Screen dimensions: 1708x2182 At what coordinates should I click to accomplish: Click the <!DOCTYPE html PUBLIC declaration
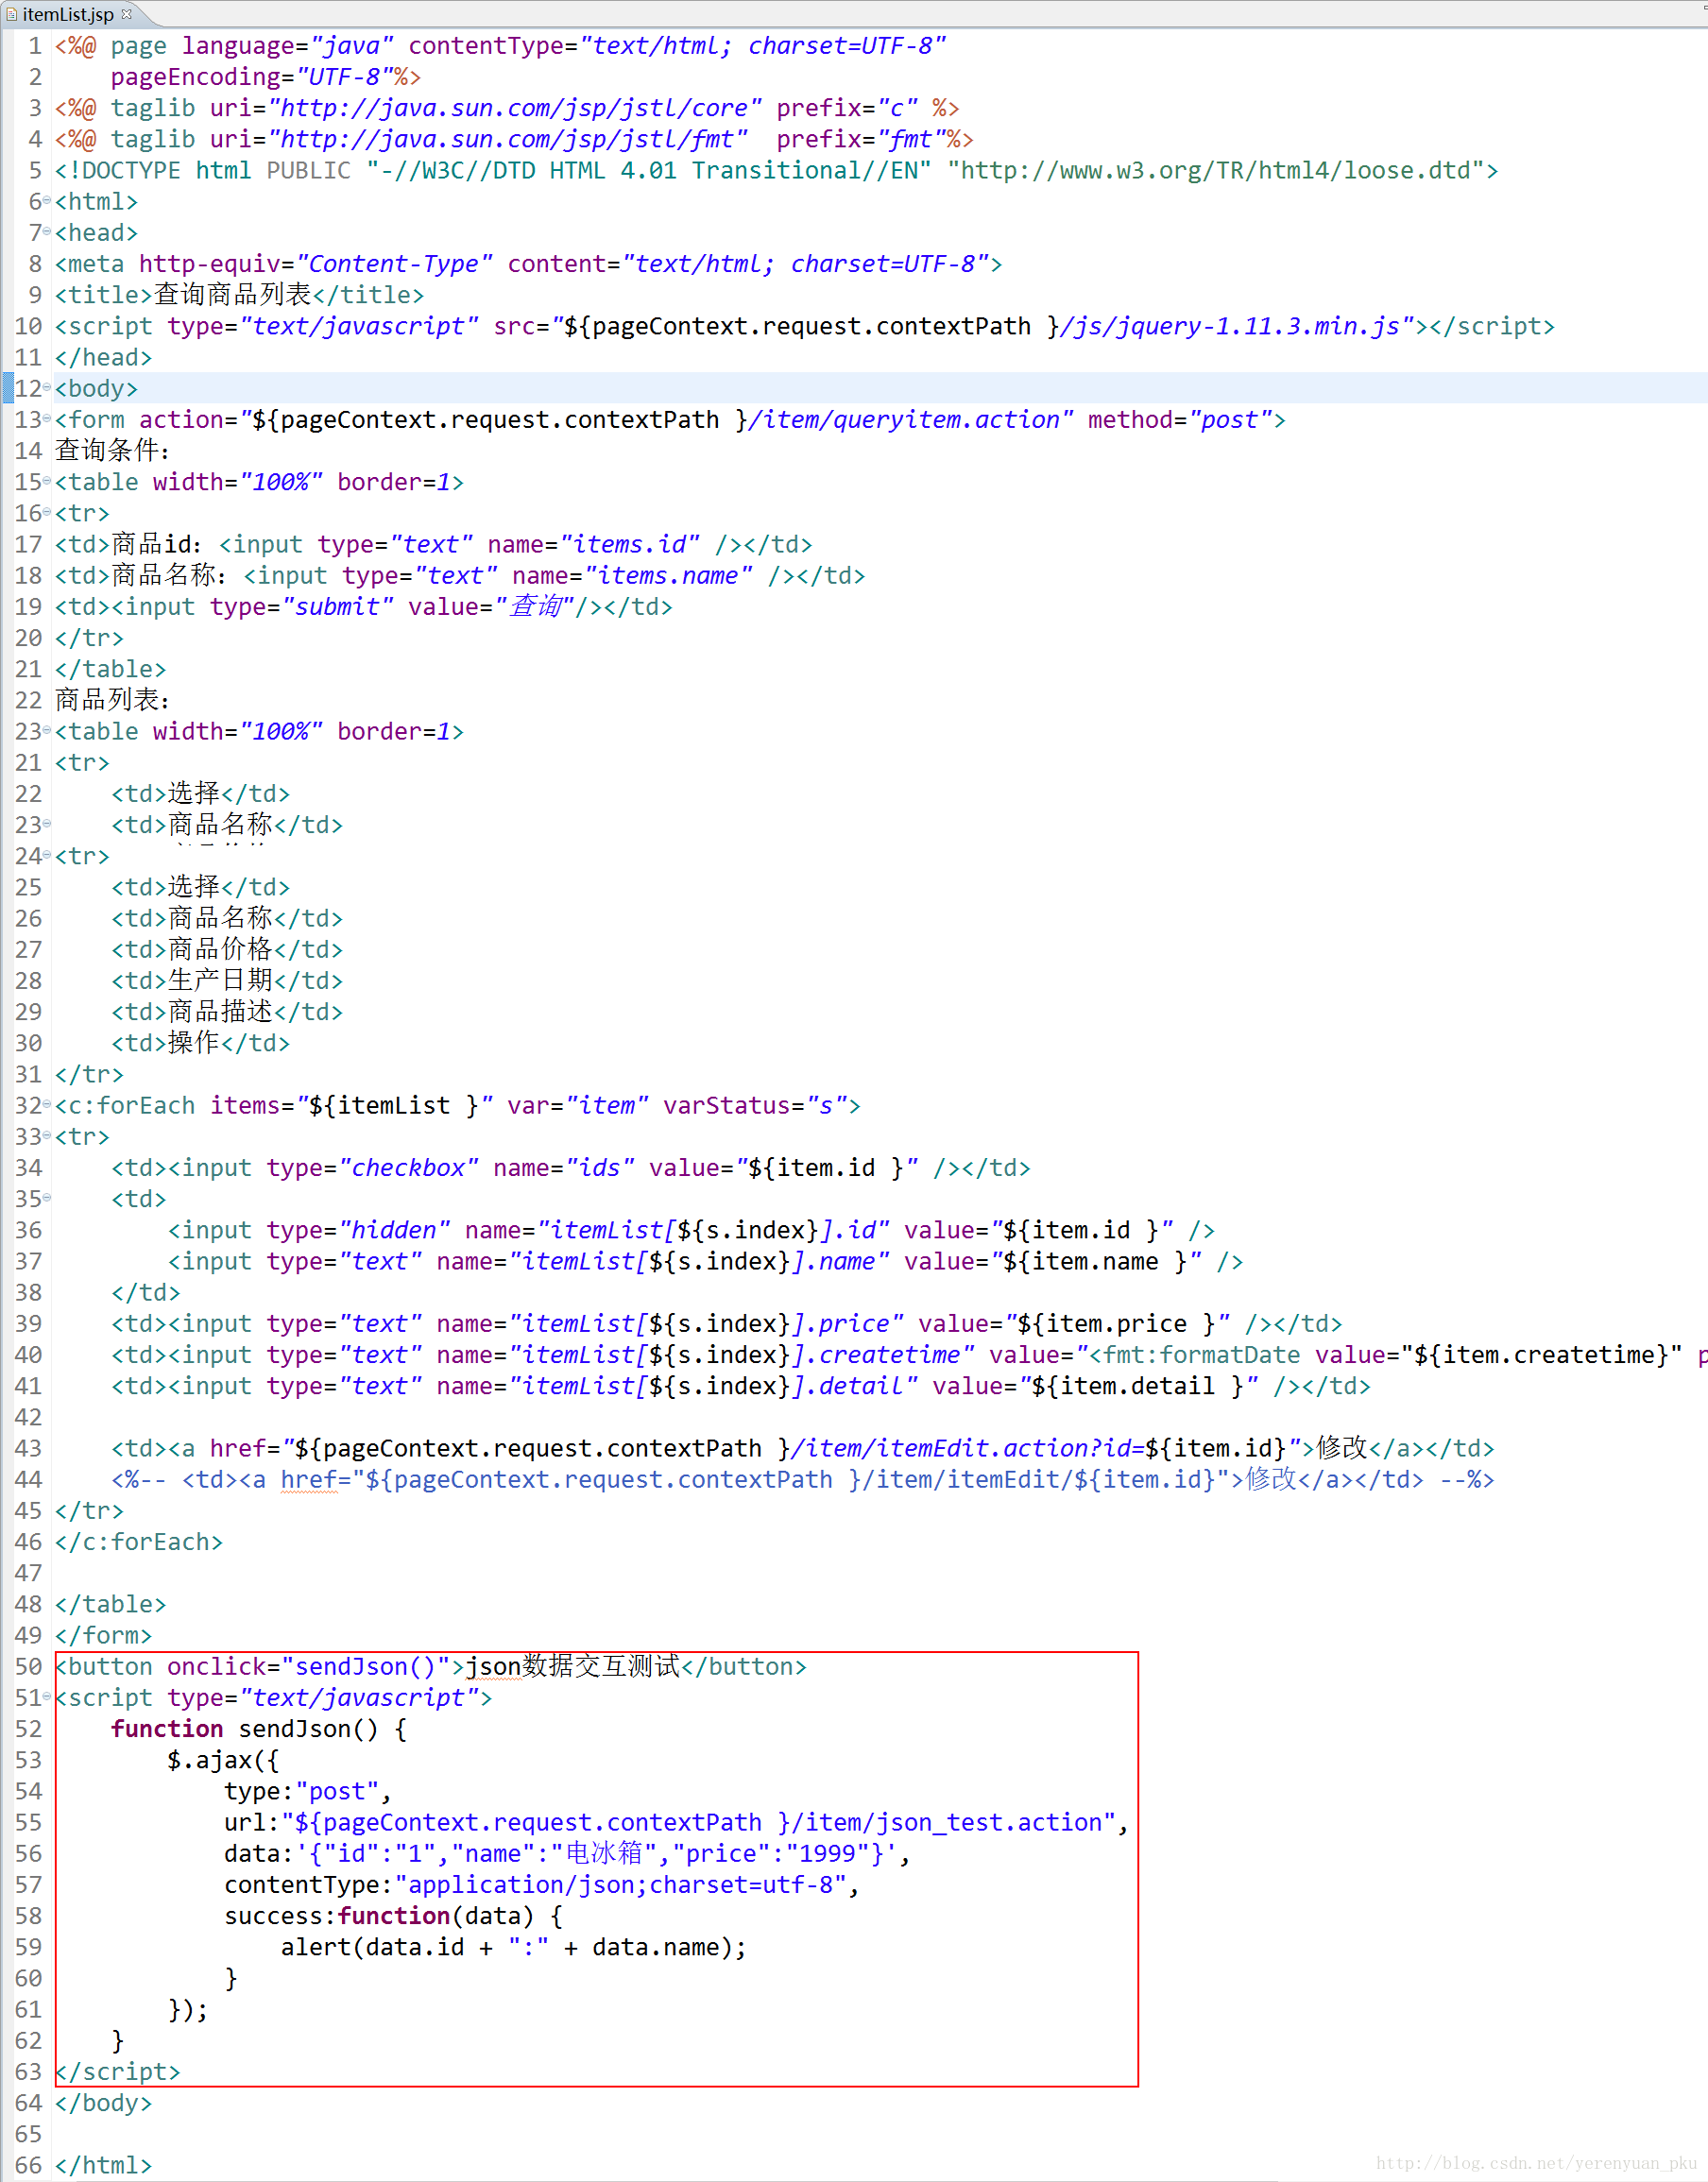coord(776,171)
